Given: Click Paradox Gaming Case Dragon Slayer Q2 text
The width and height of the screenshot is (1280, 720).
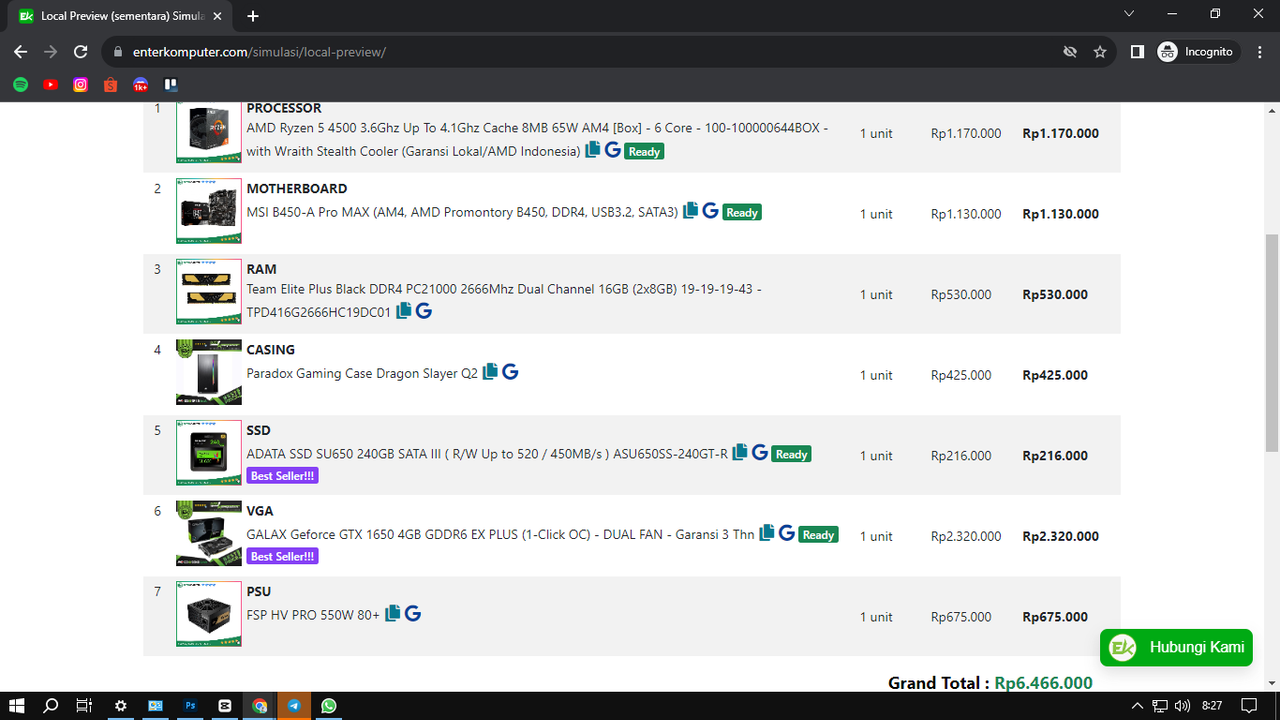Looking at the screenshot, I should click(362, 373).
